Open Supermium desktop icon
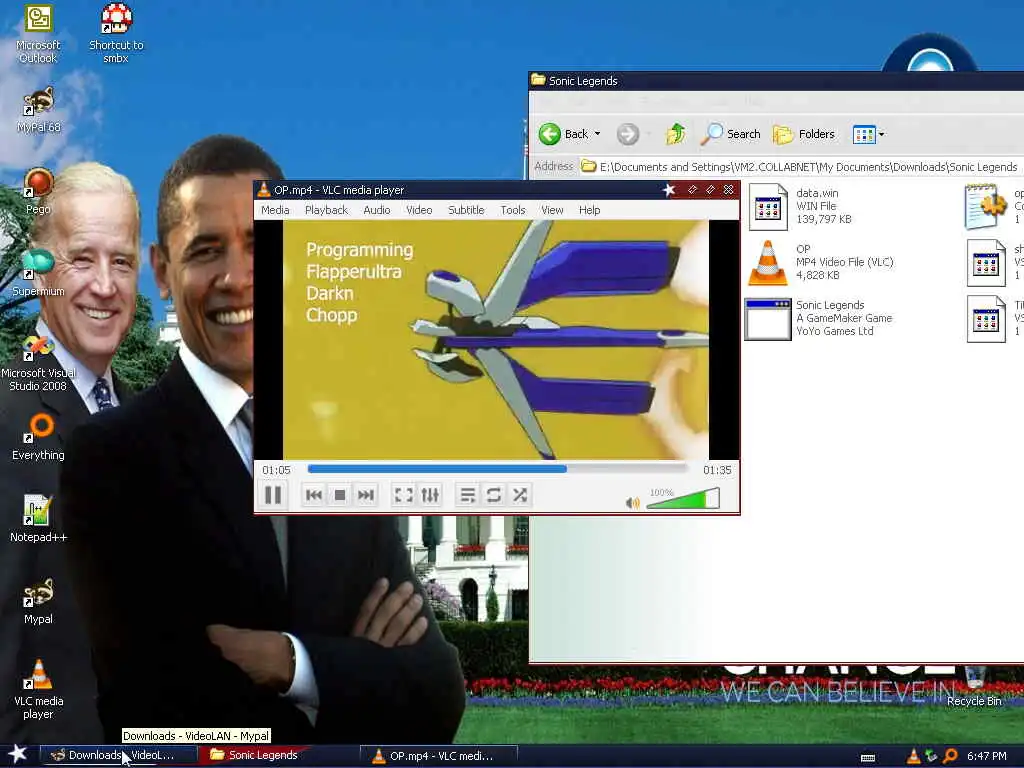This screenshot has width=1024, height=768. [38, 274]
